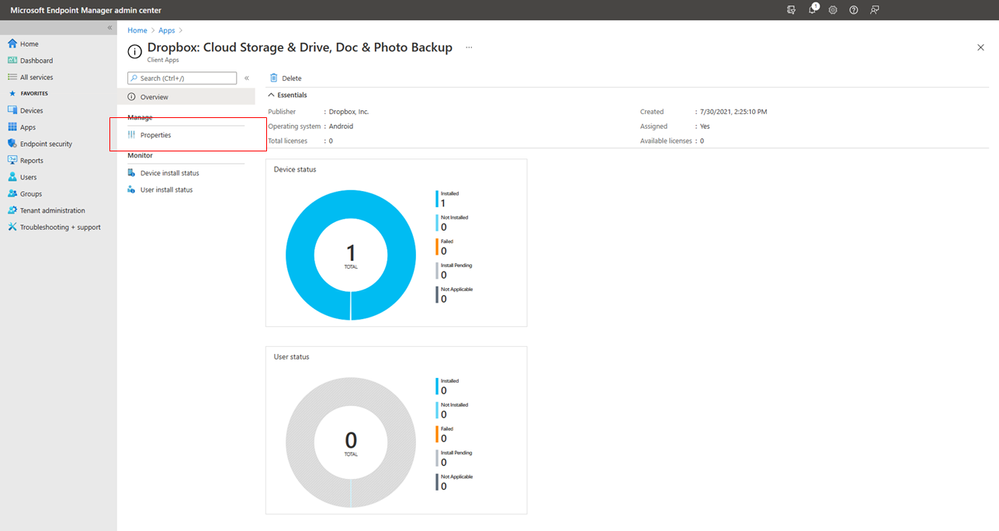Click the Devices icon in sidebar

click(12, 110)
